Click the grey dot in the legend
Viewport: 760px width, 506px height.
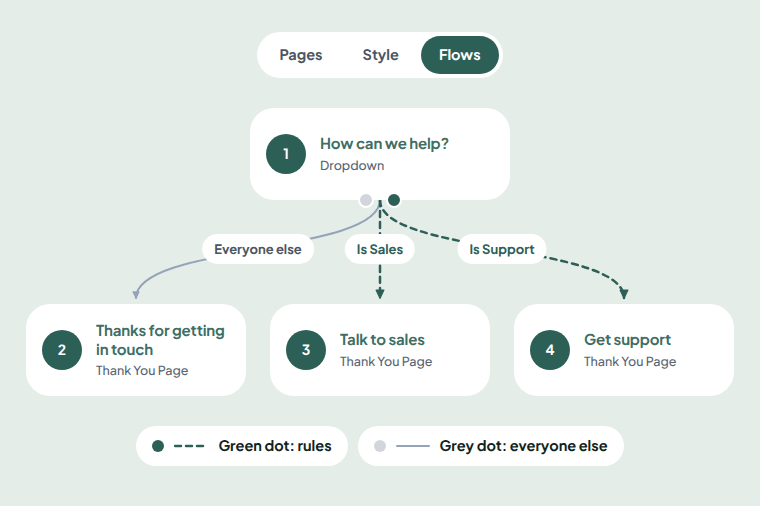click(380, 446)
